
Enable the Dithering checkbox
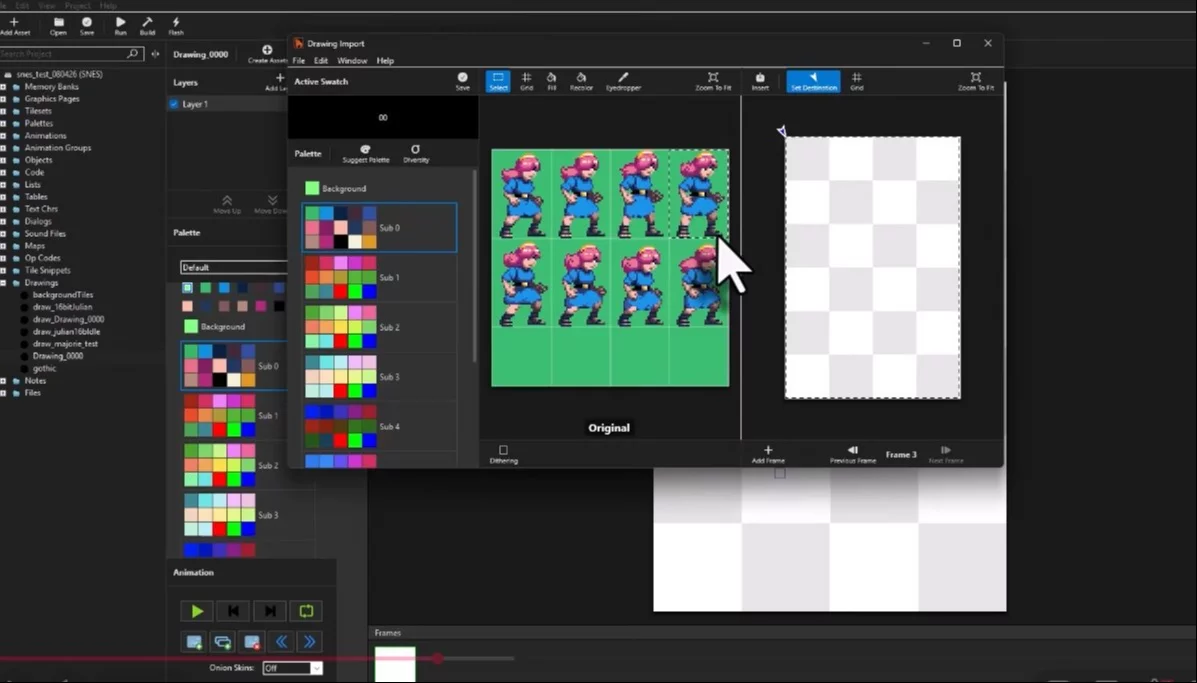(x=503, y=450)
